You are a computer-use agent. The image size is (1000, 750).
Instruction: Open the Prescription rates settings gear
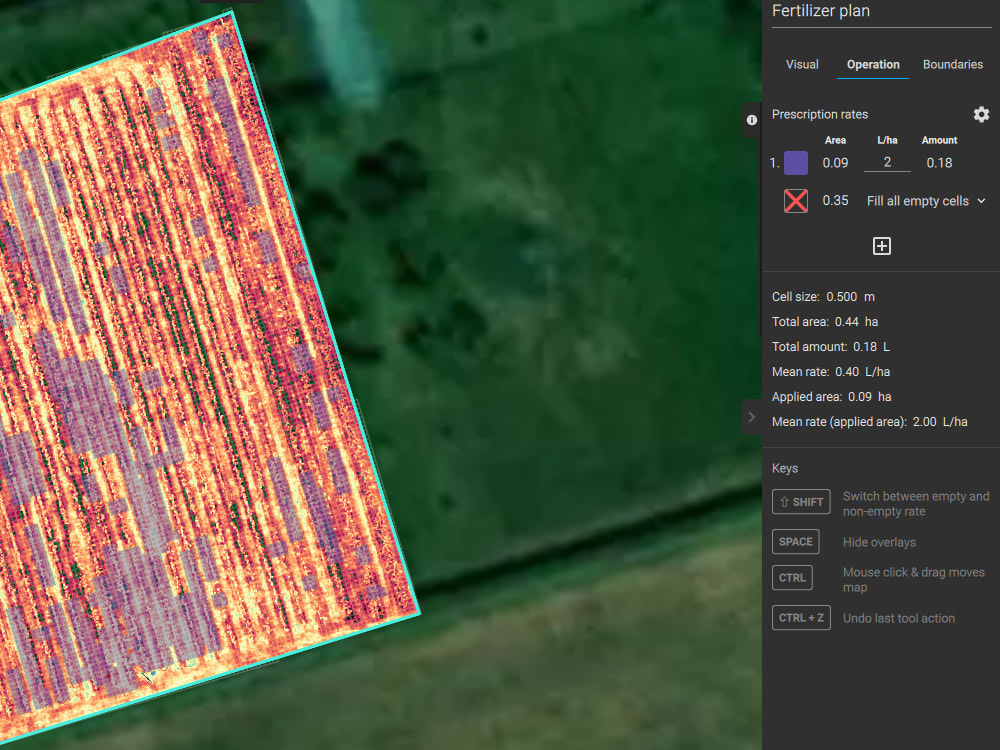tap(981, 114)
